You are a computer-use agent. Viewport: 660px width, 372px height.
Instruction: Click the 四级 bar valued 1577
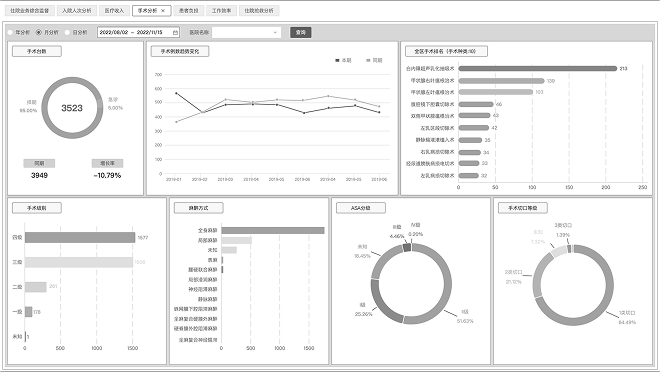coord(80,238)
